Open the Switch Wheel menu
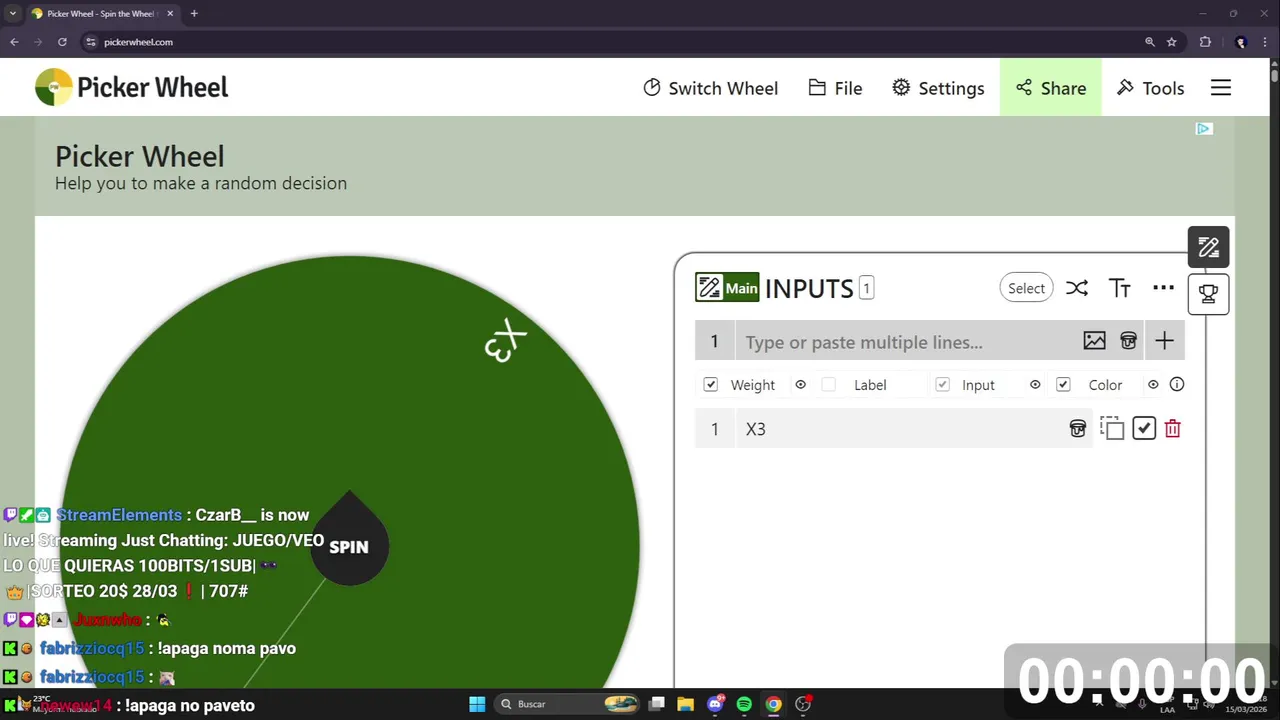 (x=710, y=88)
